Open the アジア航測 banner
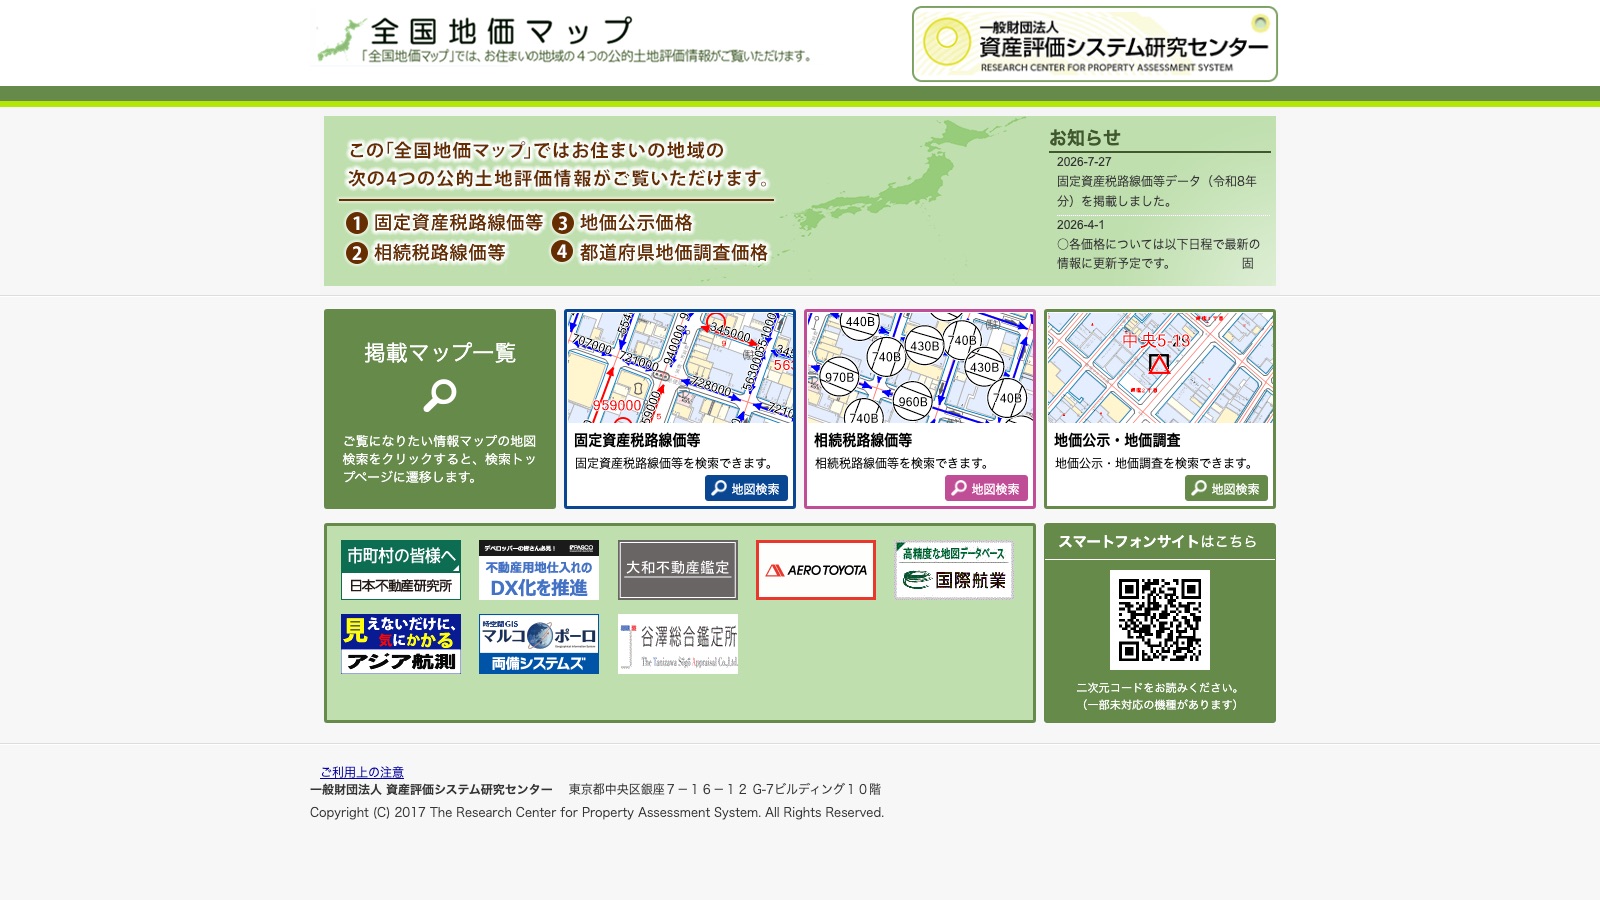 pyautogui.click(x=401, y=644)
